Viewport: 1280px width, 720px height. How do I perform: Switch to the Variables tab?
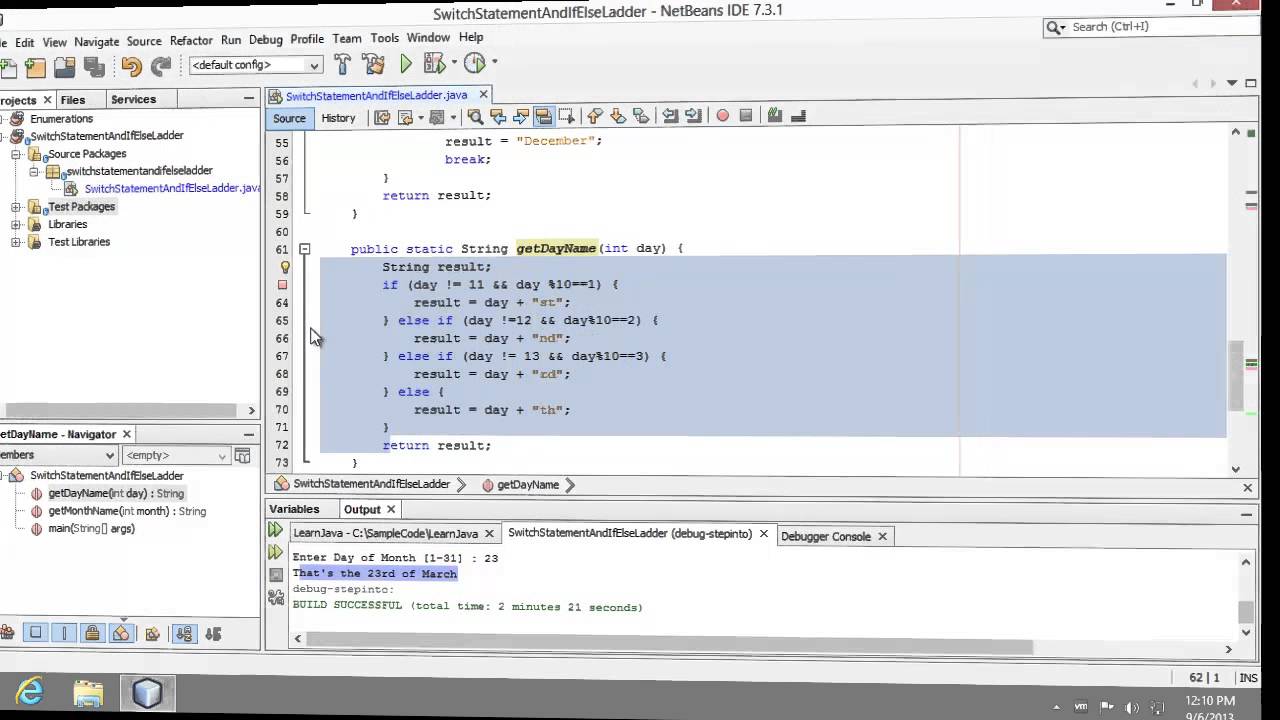(294, 509)
